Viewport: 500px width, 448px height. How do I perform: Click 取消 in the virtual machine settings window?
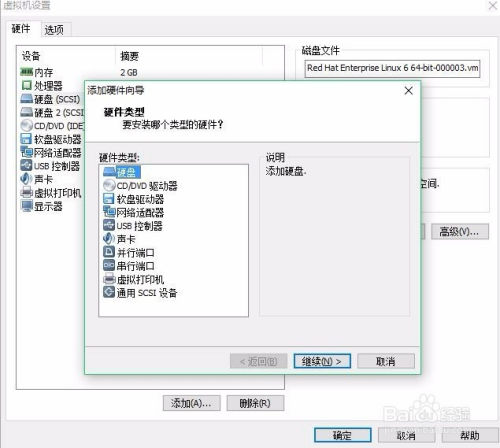click(407, 435)
